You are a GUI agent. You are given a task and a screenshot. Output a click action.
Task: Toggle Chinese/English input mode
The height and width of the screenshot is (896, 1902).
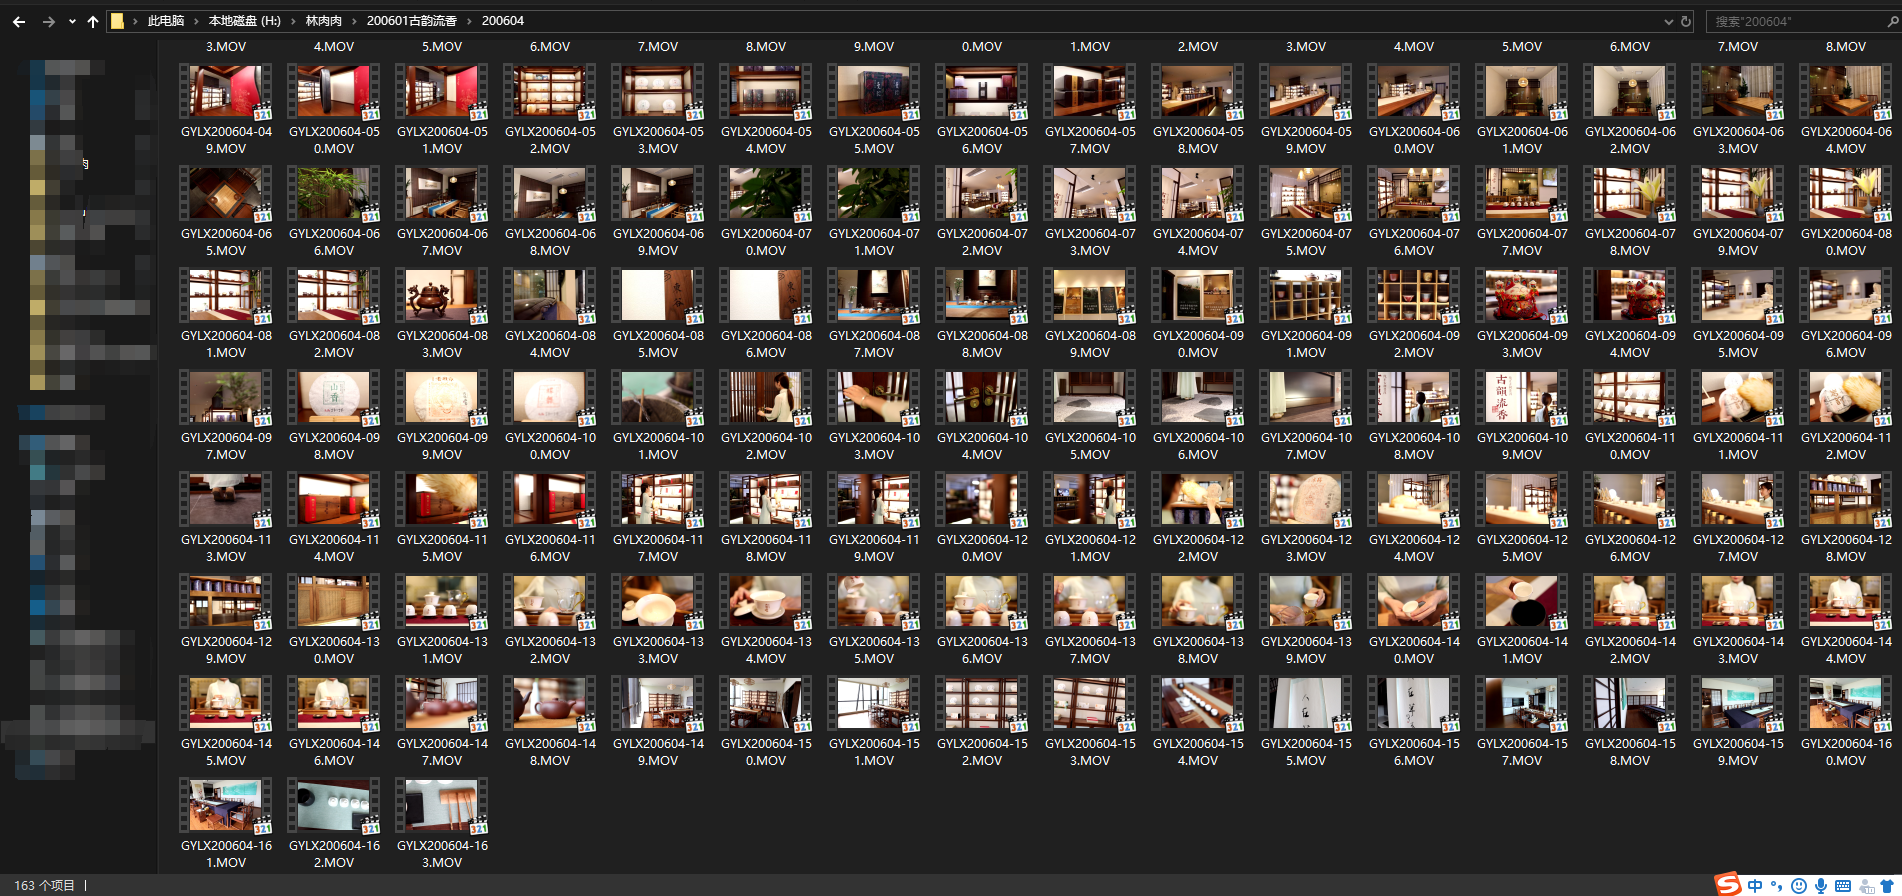[1755, 886]
